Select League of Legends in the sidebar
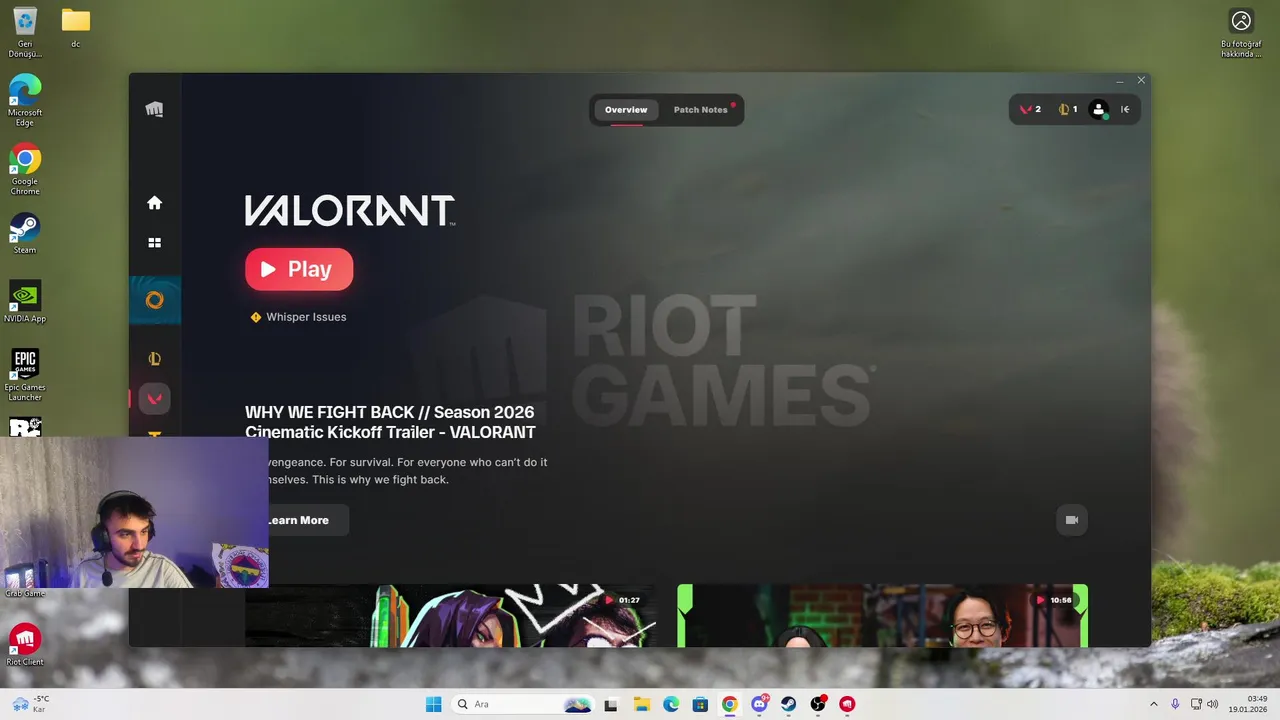The image size is (1280, 720). point(154,359)
